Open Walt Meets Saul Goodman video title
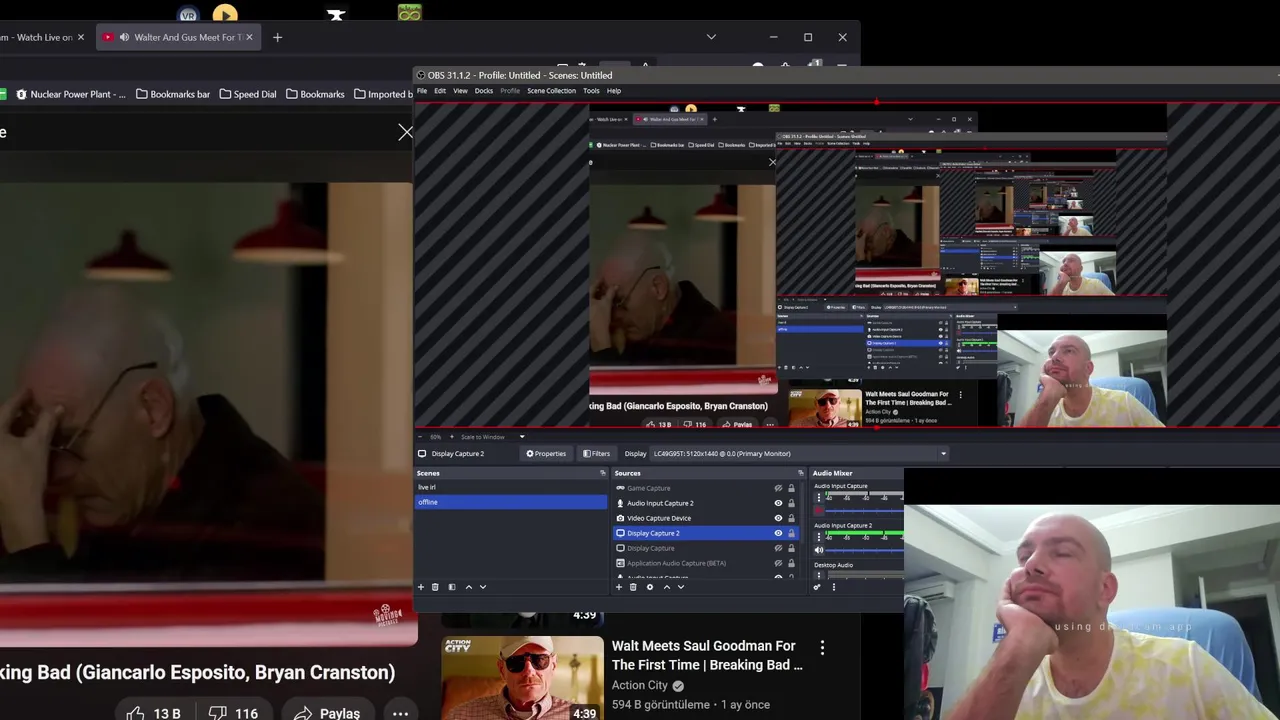Screen dimensions: 1280x720 point(707,655)
